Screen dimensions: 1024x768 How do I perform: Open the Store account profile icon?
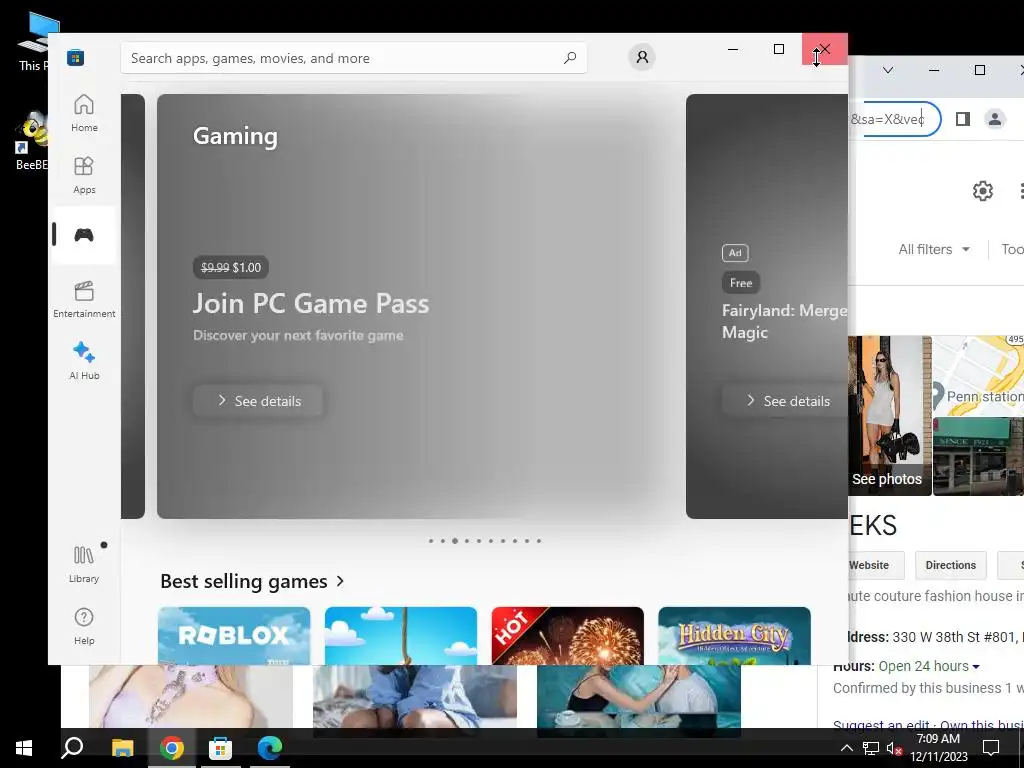click(x=642, y=57)
